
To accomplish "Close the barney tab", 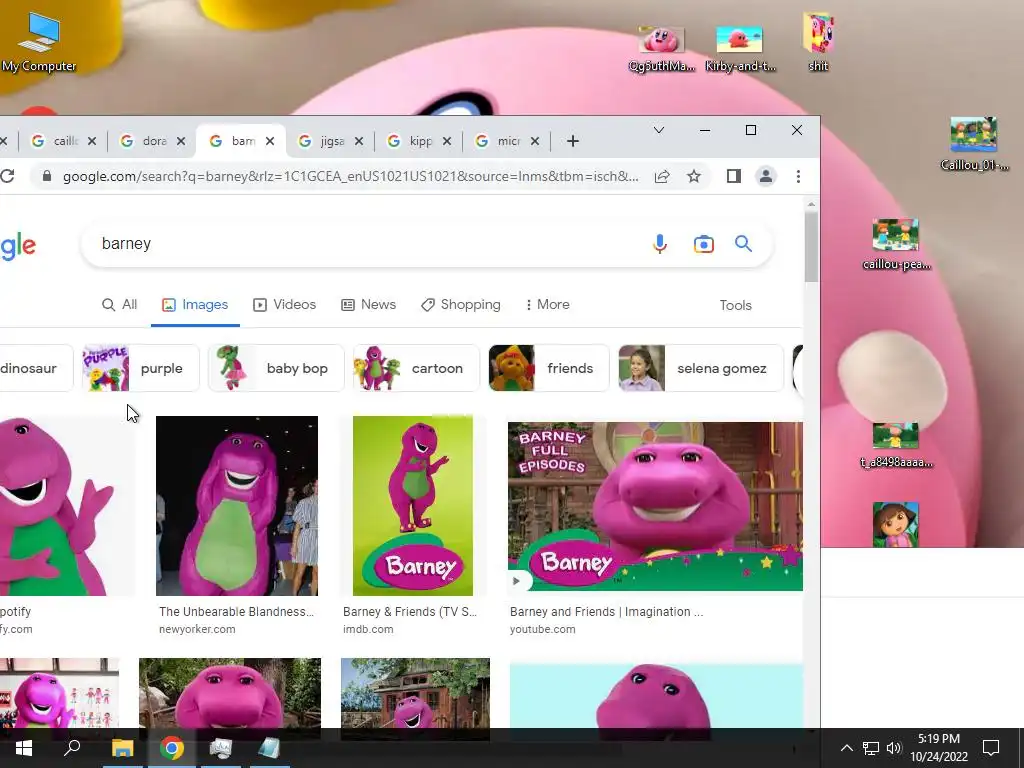I will click(270, 141).
